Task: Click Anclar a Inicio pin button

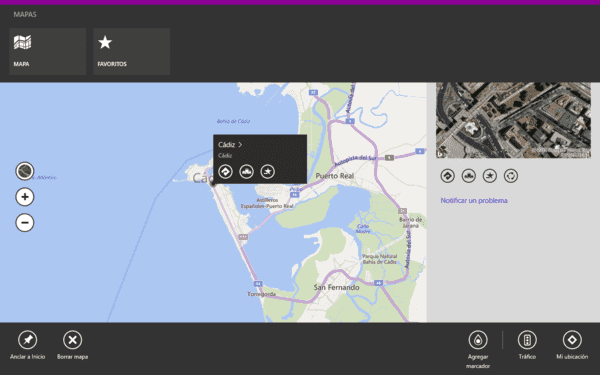Action: 28,345
